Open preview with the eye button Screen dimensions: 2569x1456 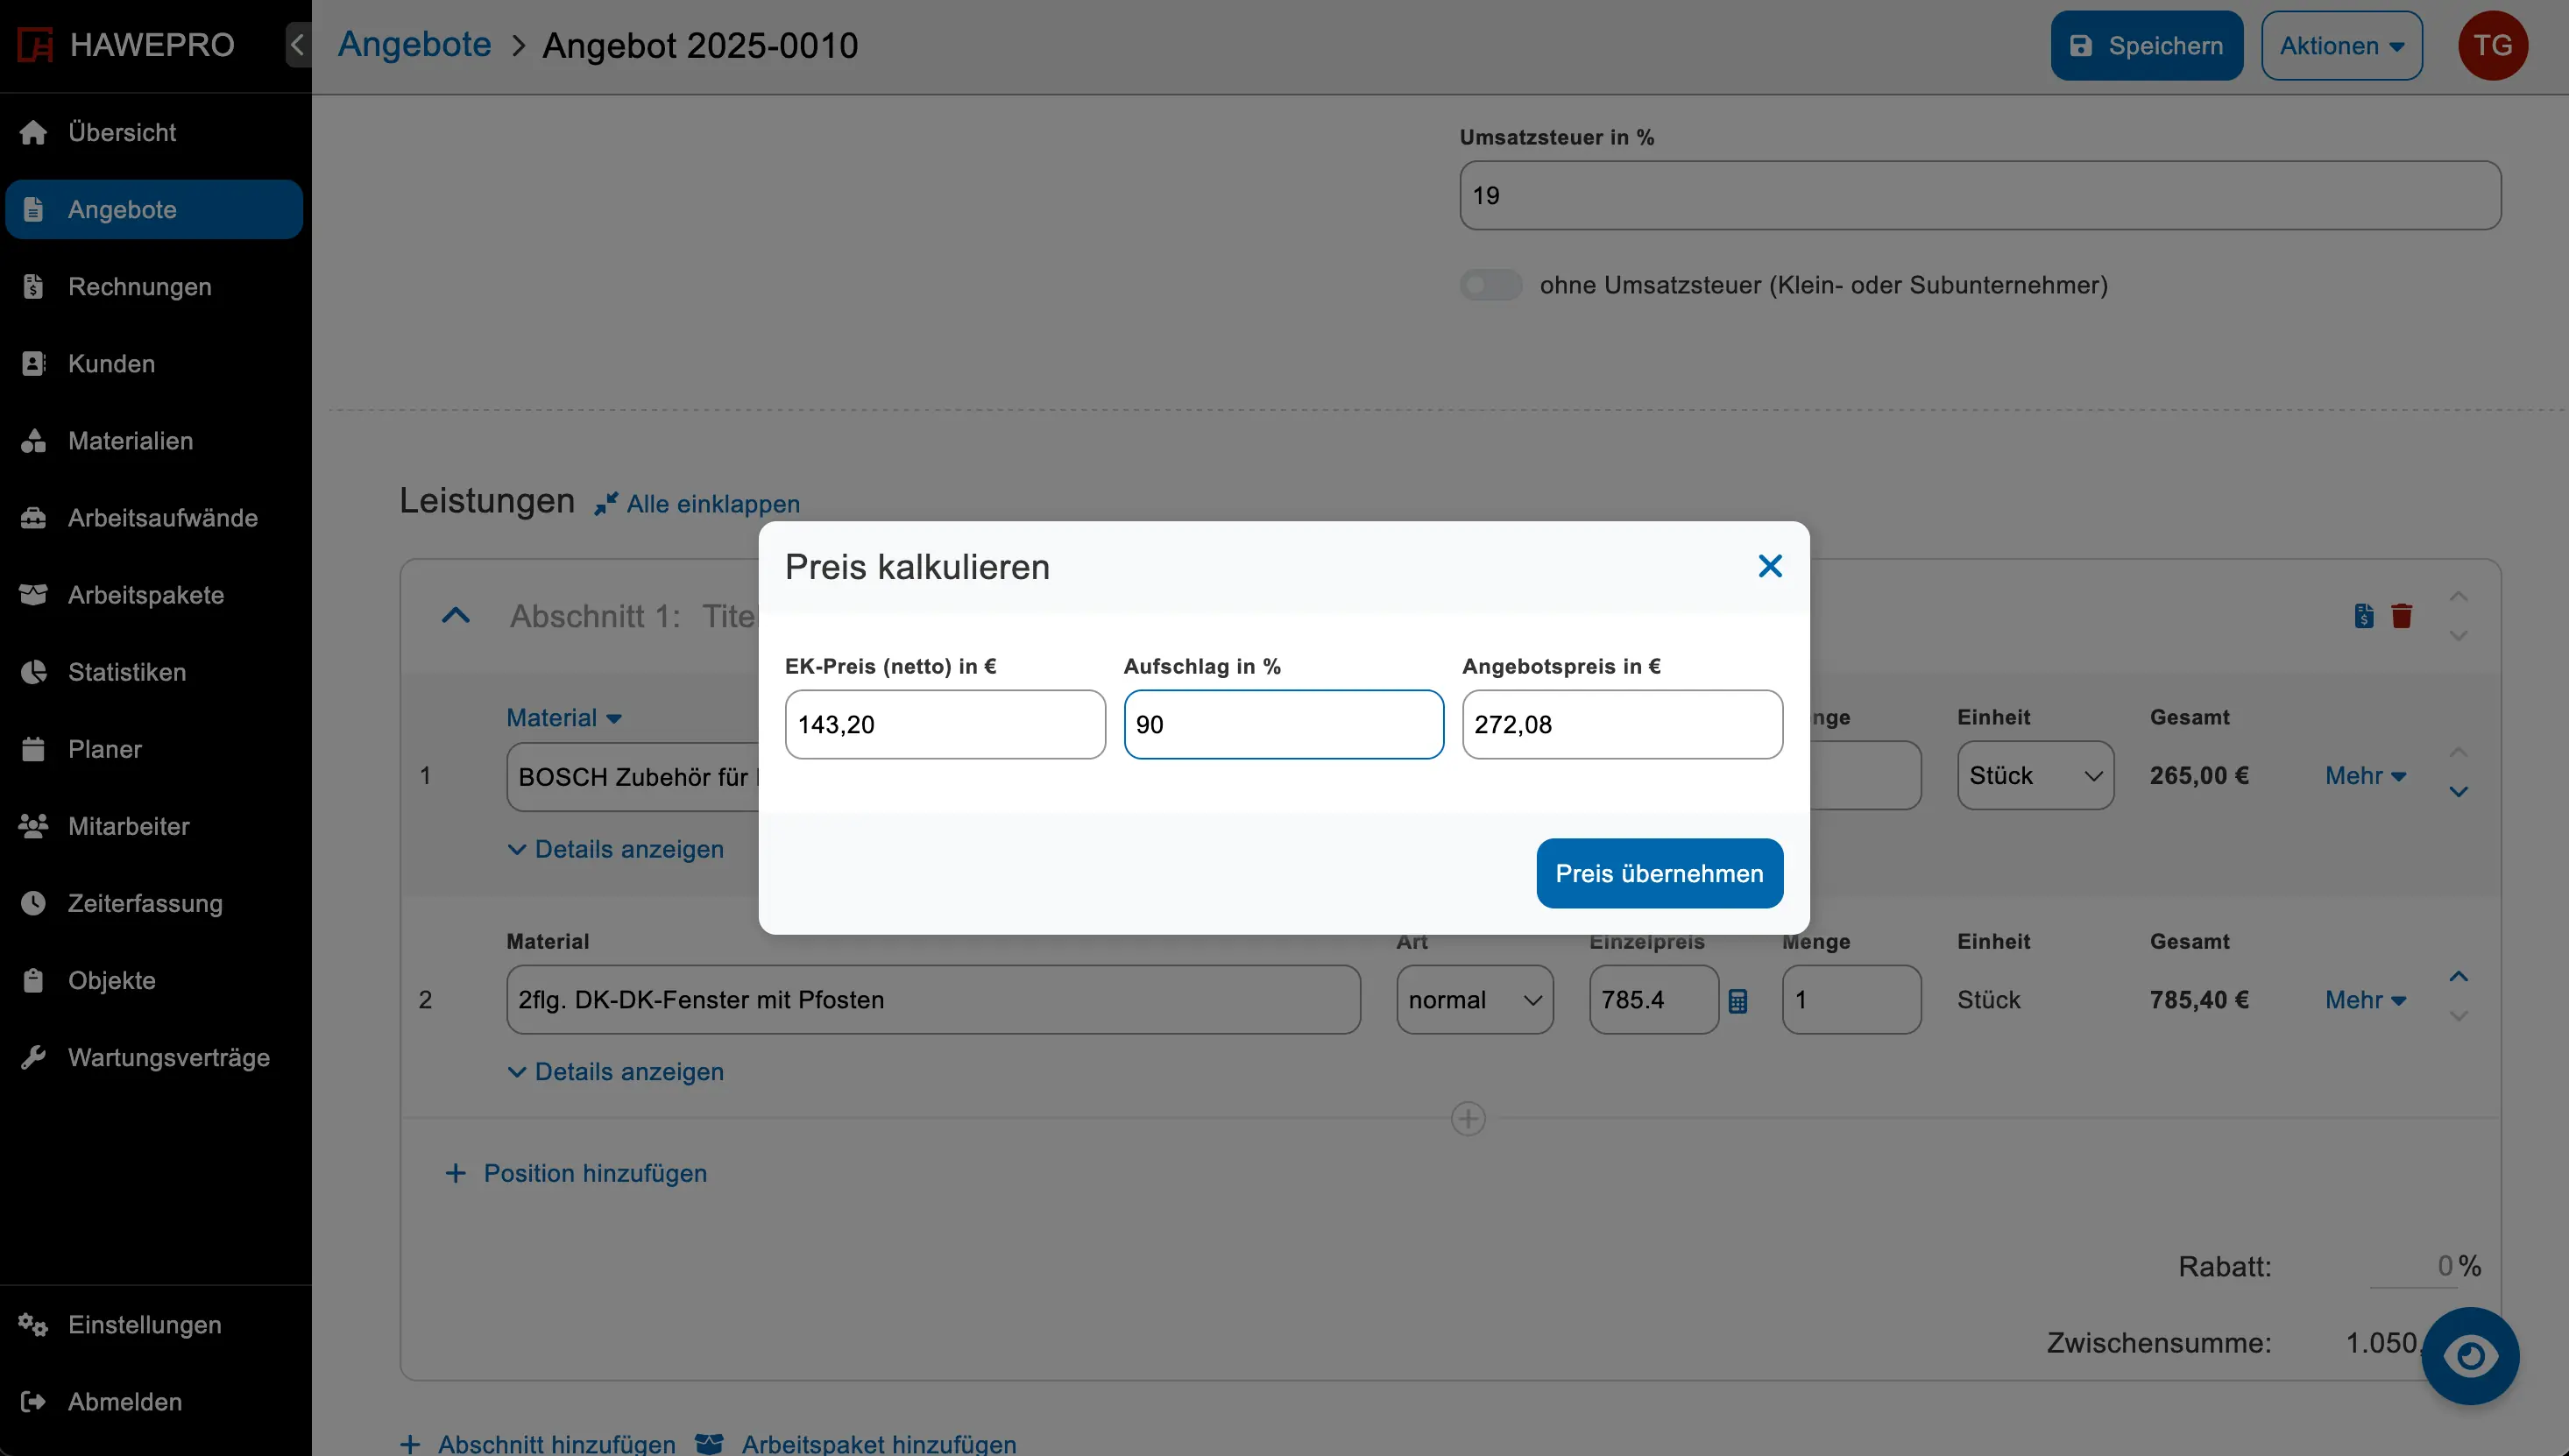[x=2469, y=1356]
